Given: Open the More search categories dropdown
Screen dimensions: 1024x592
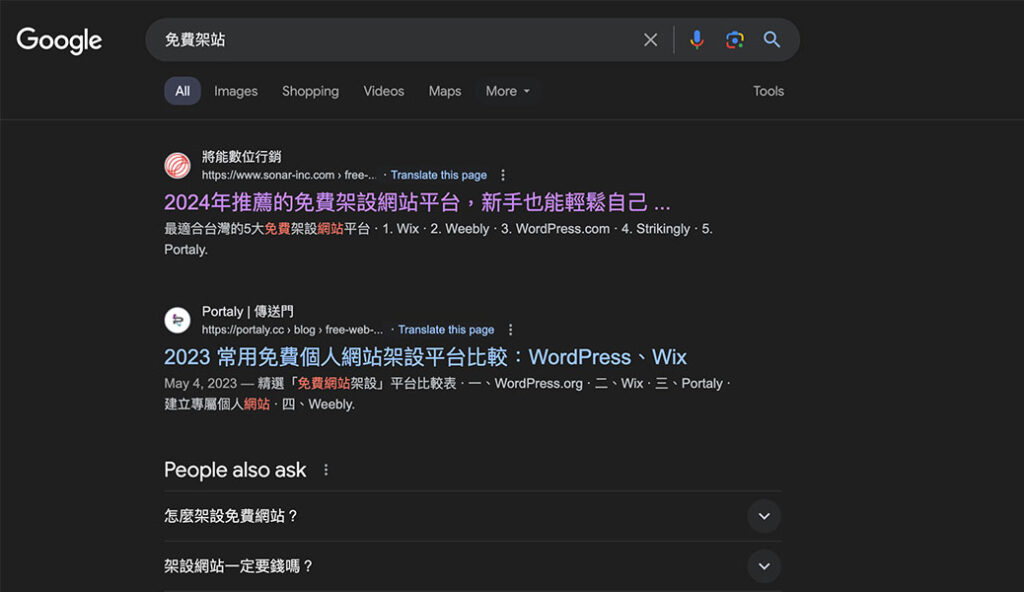Looking at the screenshot, I should (508, 91).
